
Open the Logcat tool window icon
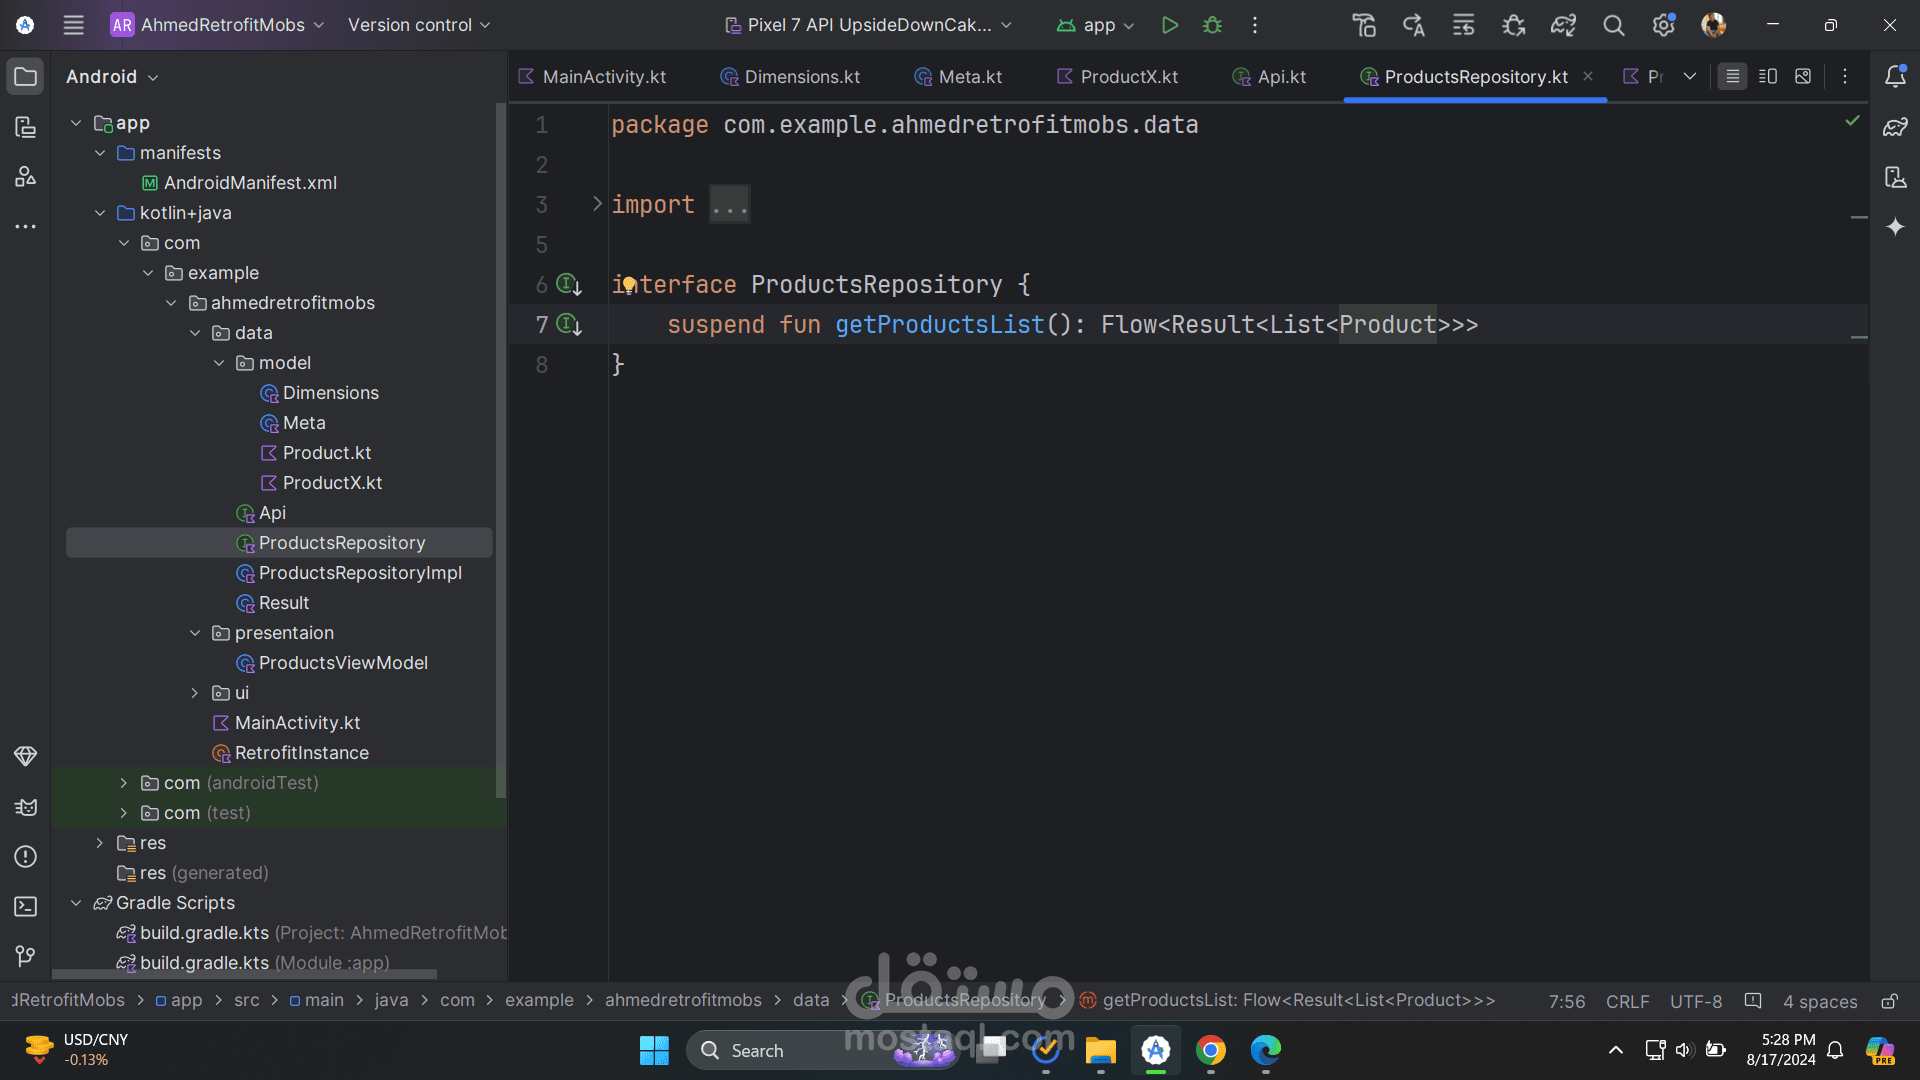(x=25, y=807)
